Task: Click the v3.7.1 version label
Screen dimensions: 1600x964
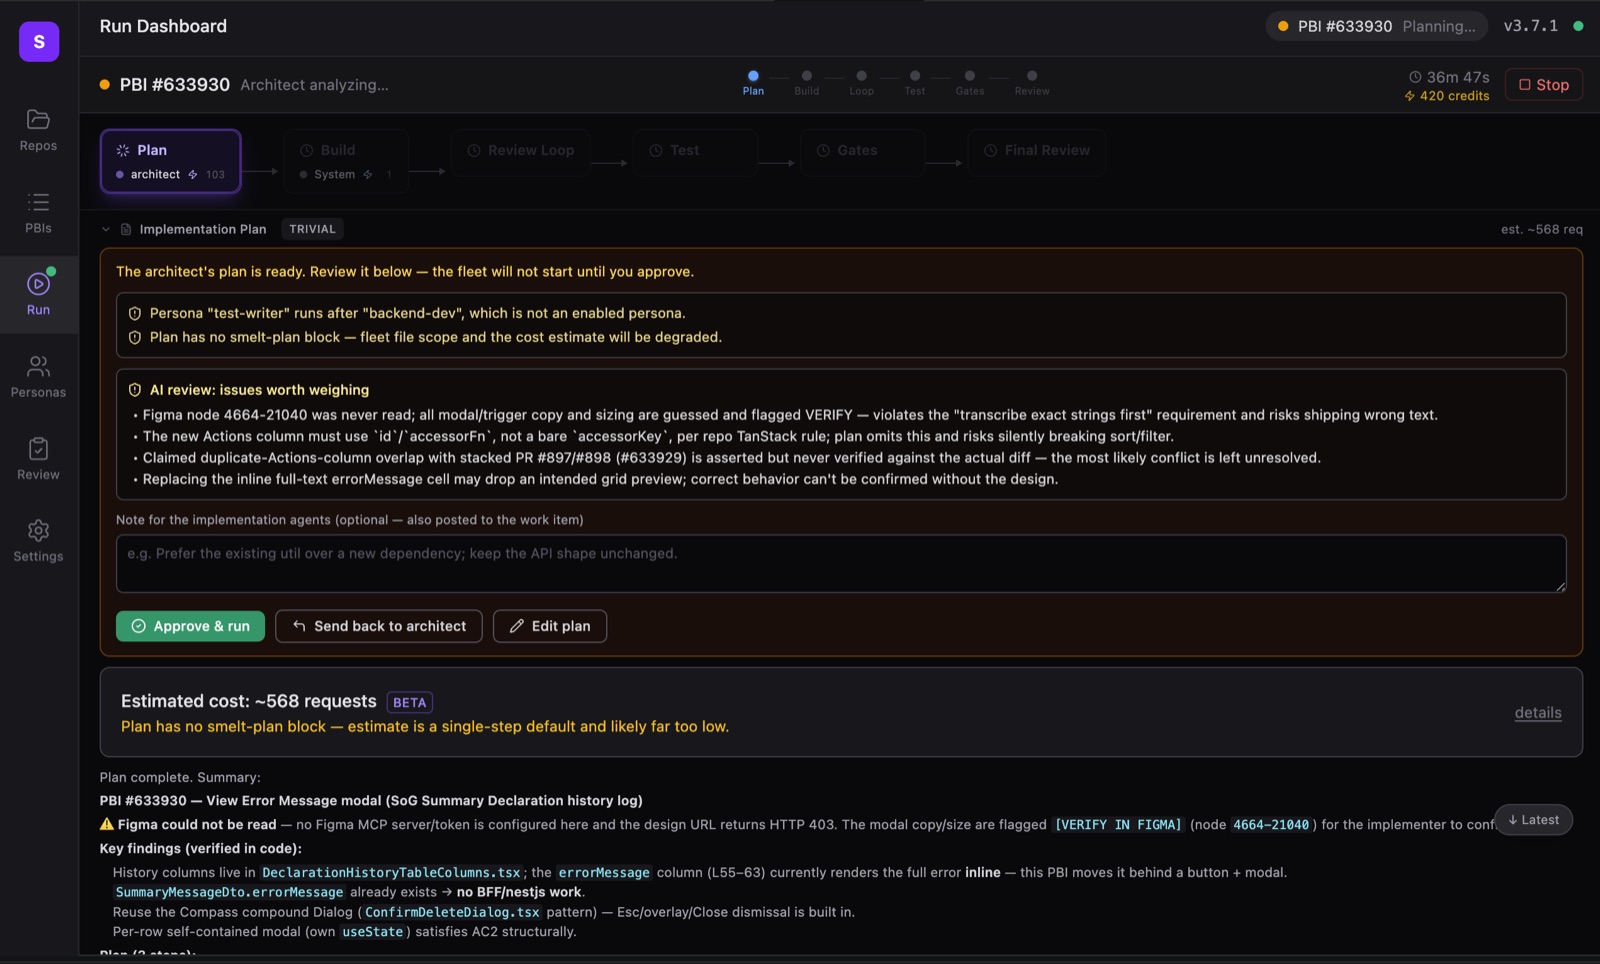Action: pyautogui.click(x=1530, y=26)
